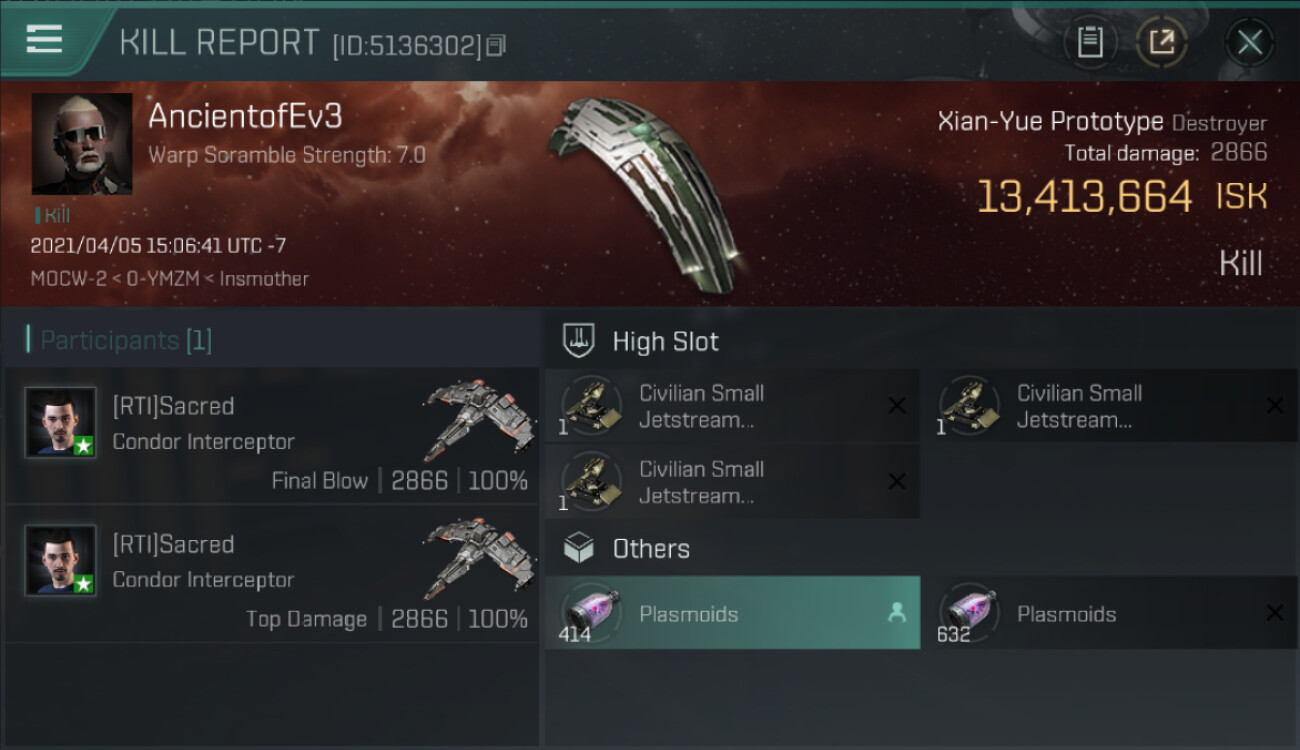Open the Participants [1] section header

click(119, 340)
